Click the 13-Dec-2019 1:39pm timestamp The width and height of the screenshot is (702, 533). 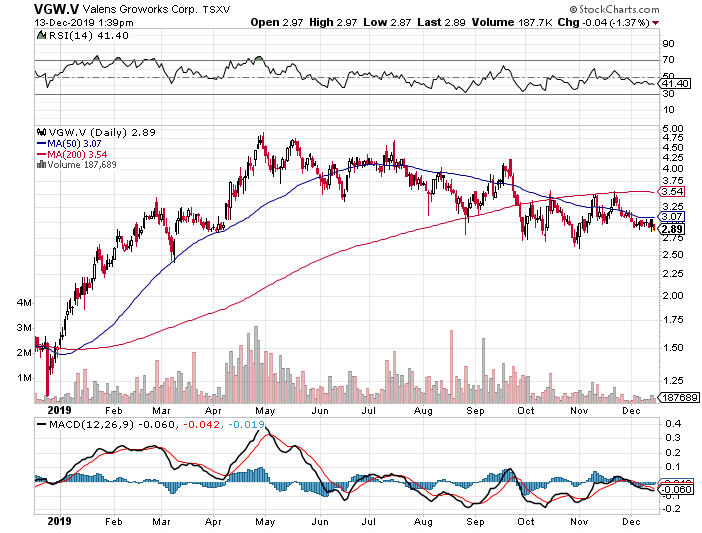(84, 22)
